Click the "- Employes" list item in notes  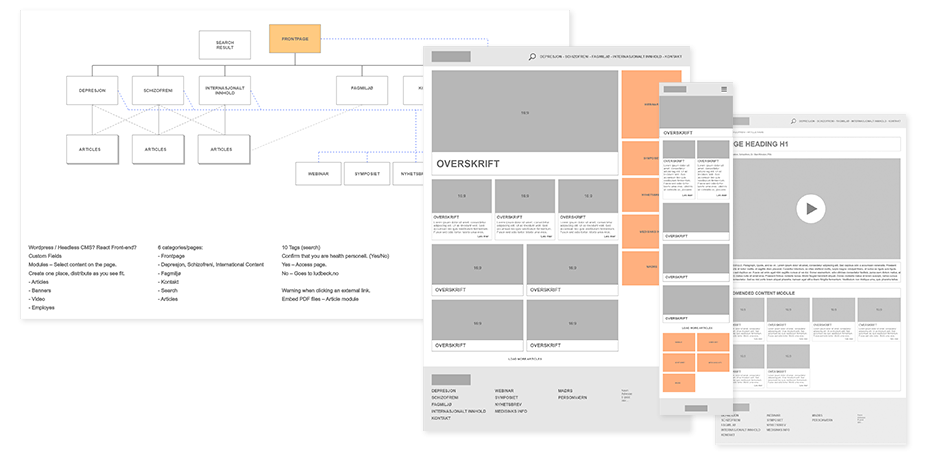point(41,308)
